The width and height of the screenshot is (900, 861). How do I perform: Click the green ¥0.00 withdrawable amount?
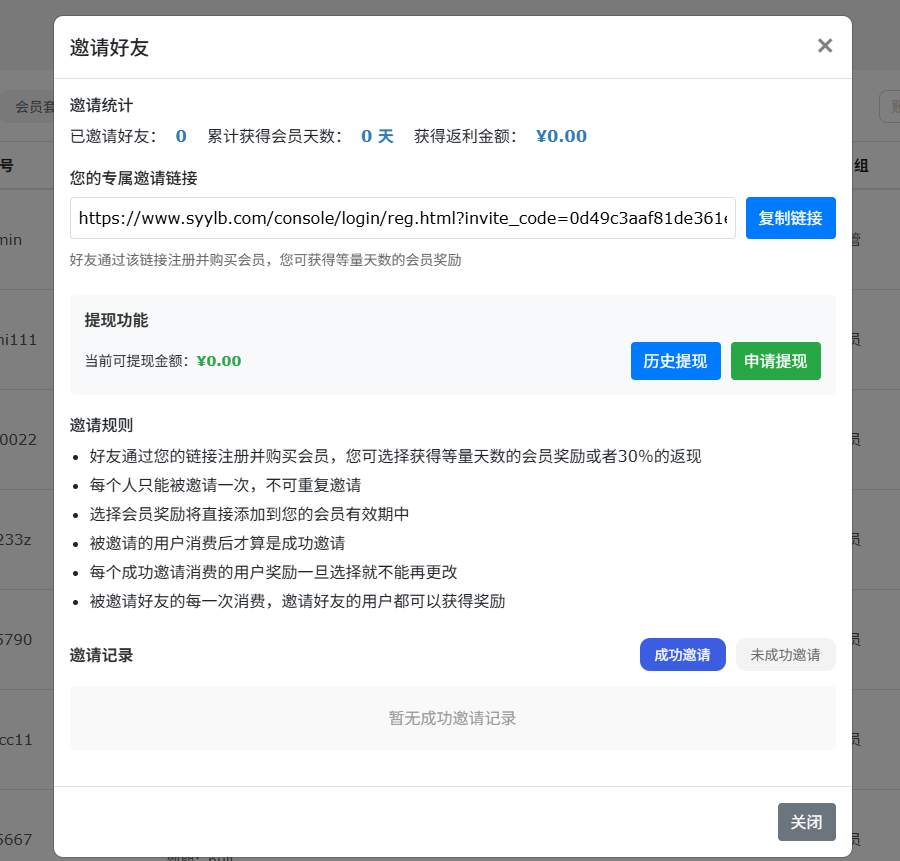pos(218,361)
